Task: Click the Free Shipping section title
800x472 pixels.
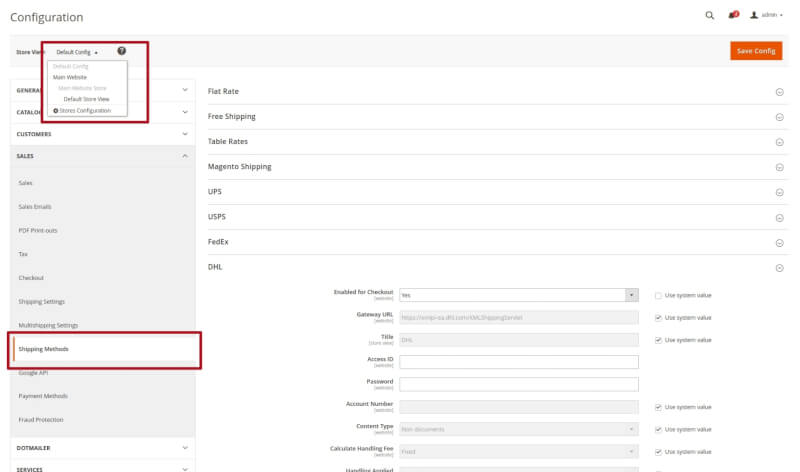Action: [232, 116]
